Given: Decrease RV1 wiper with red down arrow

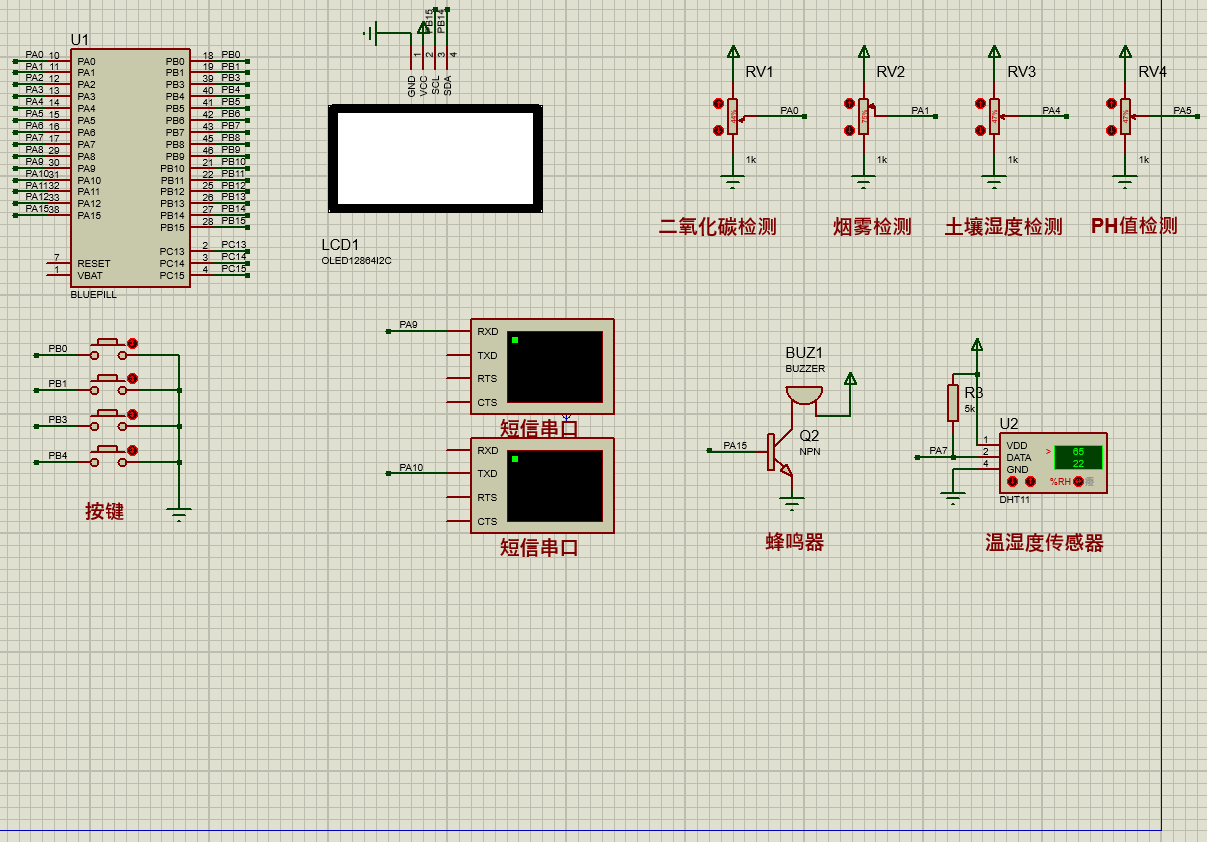Looking at the screenshot, I should (x=718, y=130).
